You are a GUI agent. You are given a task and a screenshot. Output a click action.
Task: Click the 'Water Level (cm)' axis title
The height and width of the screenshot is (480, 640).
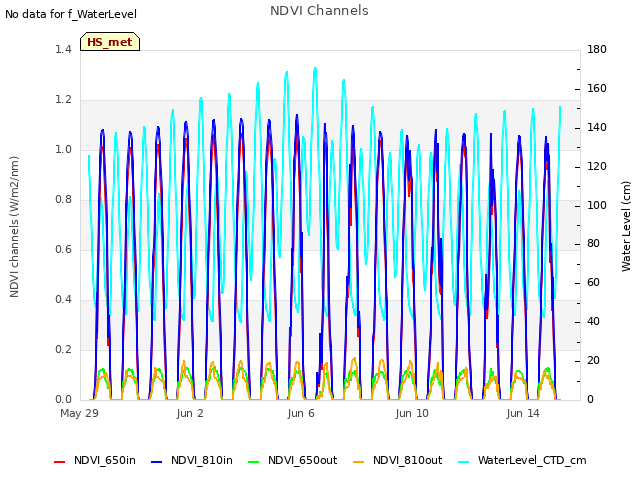tap(626, 227)
